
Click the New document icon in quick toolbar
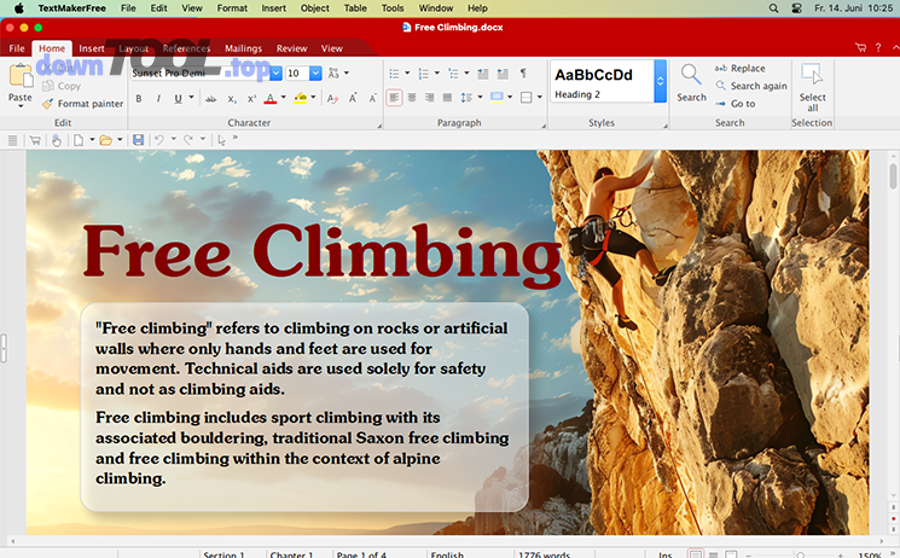click(78, 140)
